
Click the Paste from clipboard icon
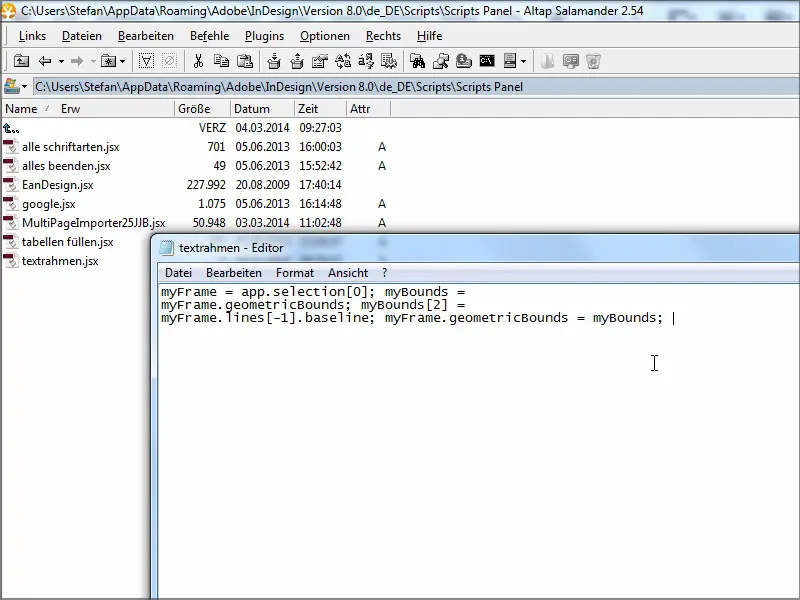coord(245,61)
